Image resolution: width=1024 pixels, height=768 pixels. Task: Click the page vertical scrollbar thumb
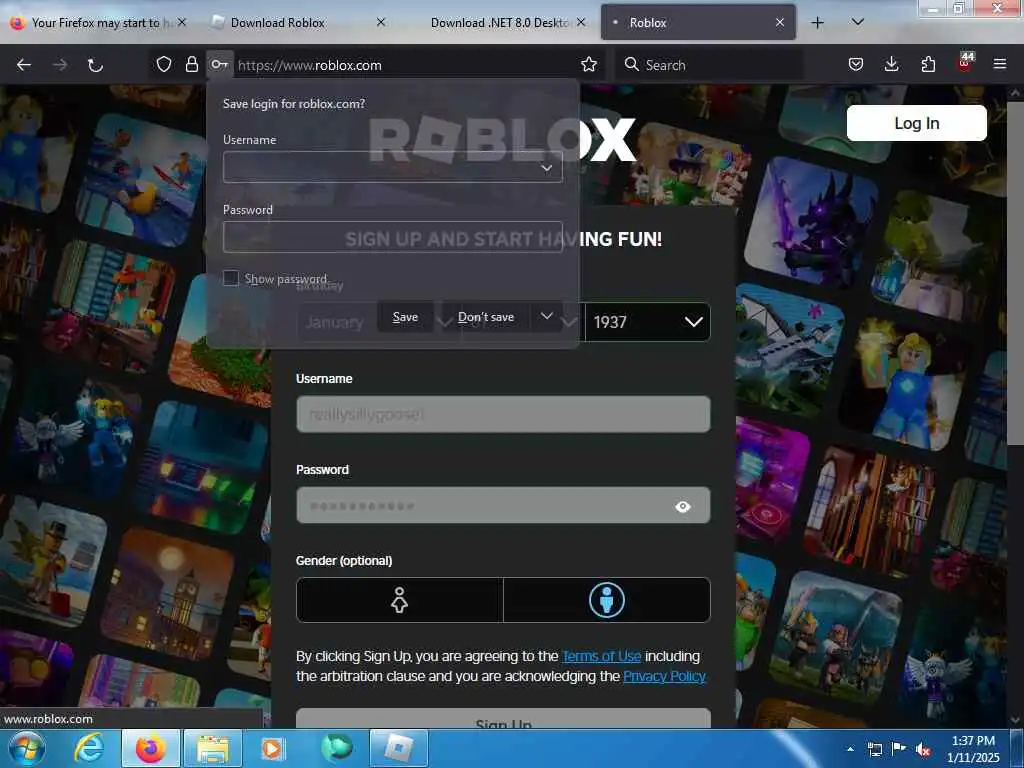point(1014,272)
